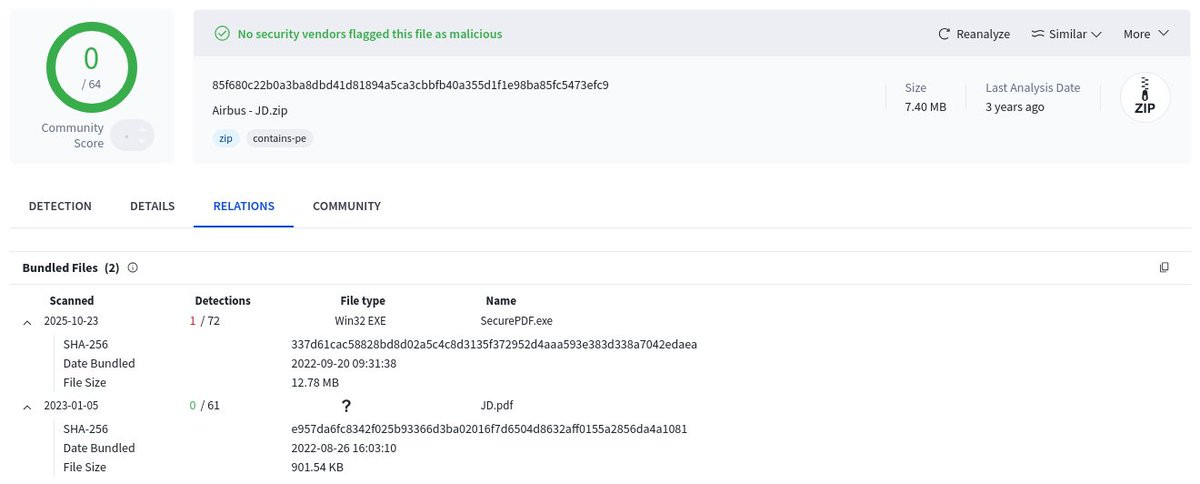Click the info icon beside Bundled Files
This screenshot has width=1200, height=484.
(x=133, y=268)
